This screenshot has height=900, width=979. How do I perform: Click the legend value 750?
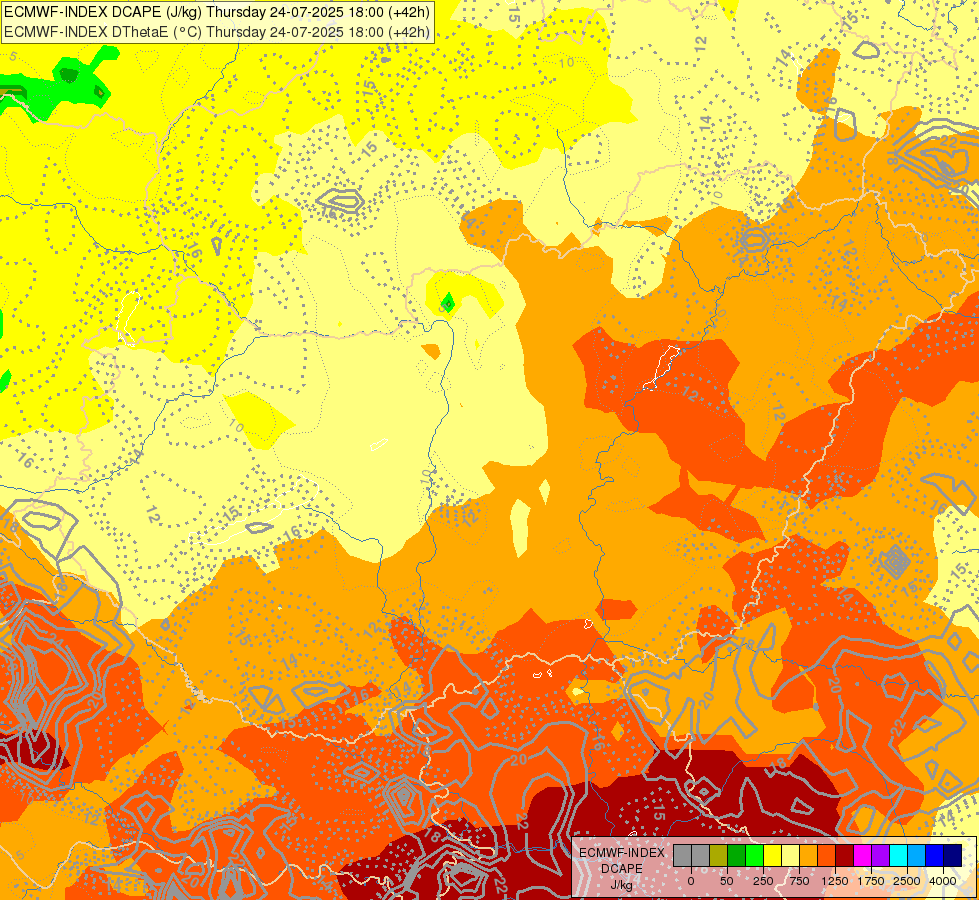(x=799, y=881)
